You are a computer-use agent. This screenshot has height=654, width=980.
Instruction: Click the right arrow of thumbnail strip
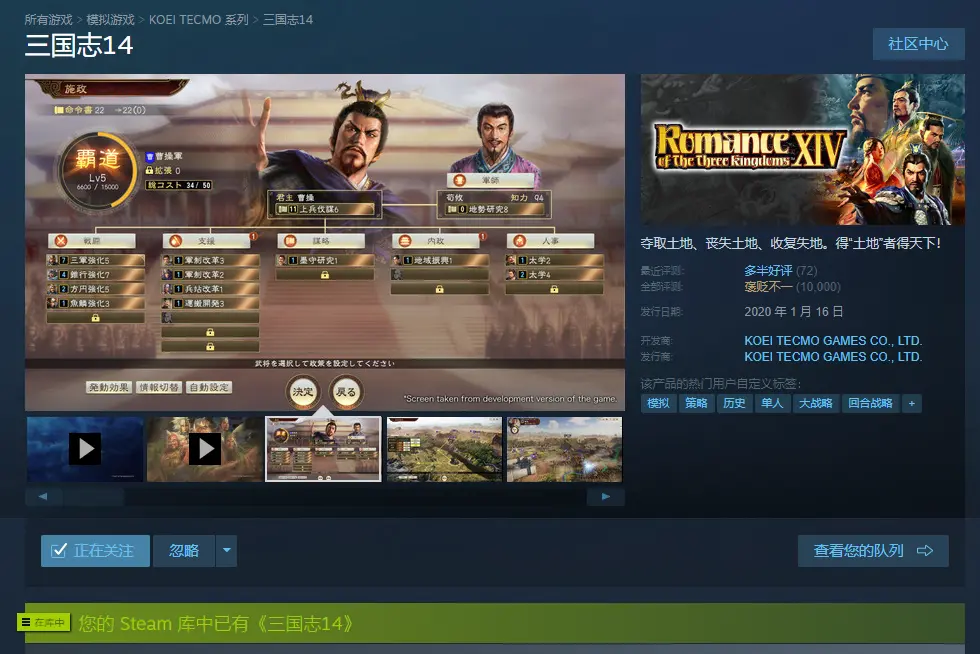pyautogui.click(x=606, y=496)
